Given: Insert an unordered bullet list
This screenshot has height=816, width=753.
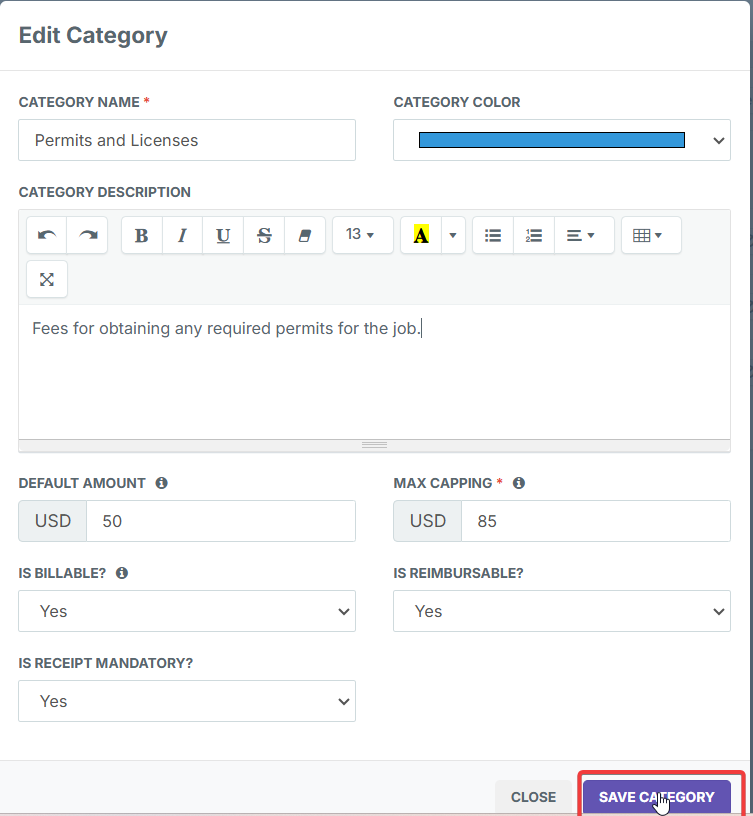Looking at the screenshot, I should click(493, 235).
